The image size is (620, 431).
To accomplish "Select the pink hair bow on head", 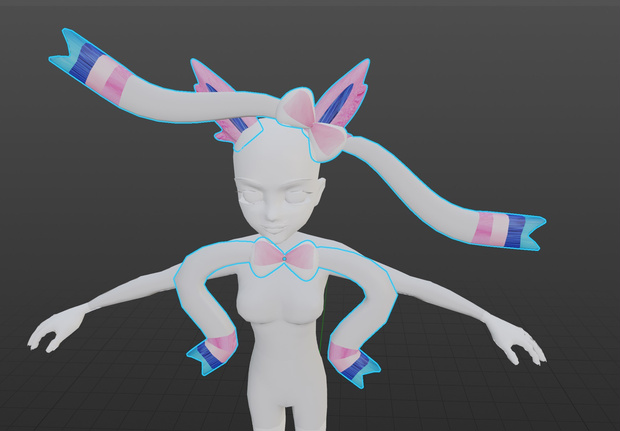I will point(312,123).
